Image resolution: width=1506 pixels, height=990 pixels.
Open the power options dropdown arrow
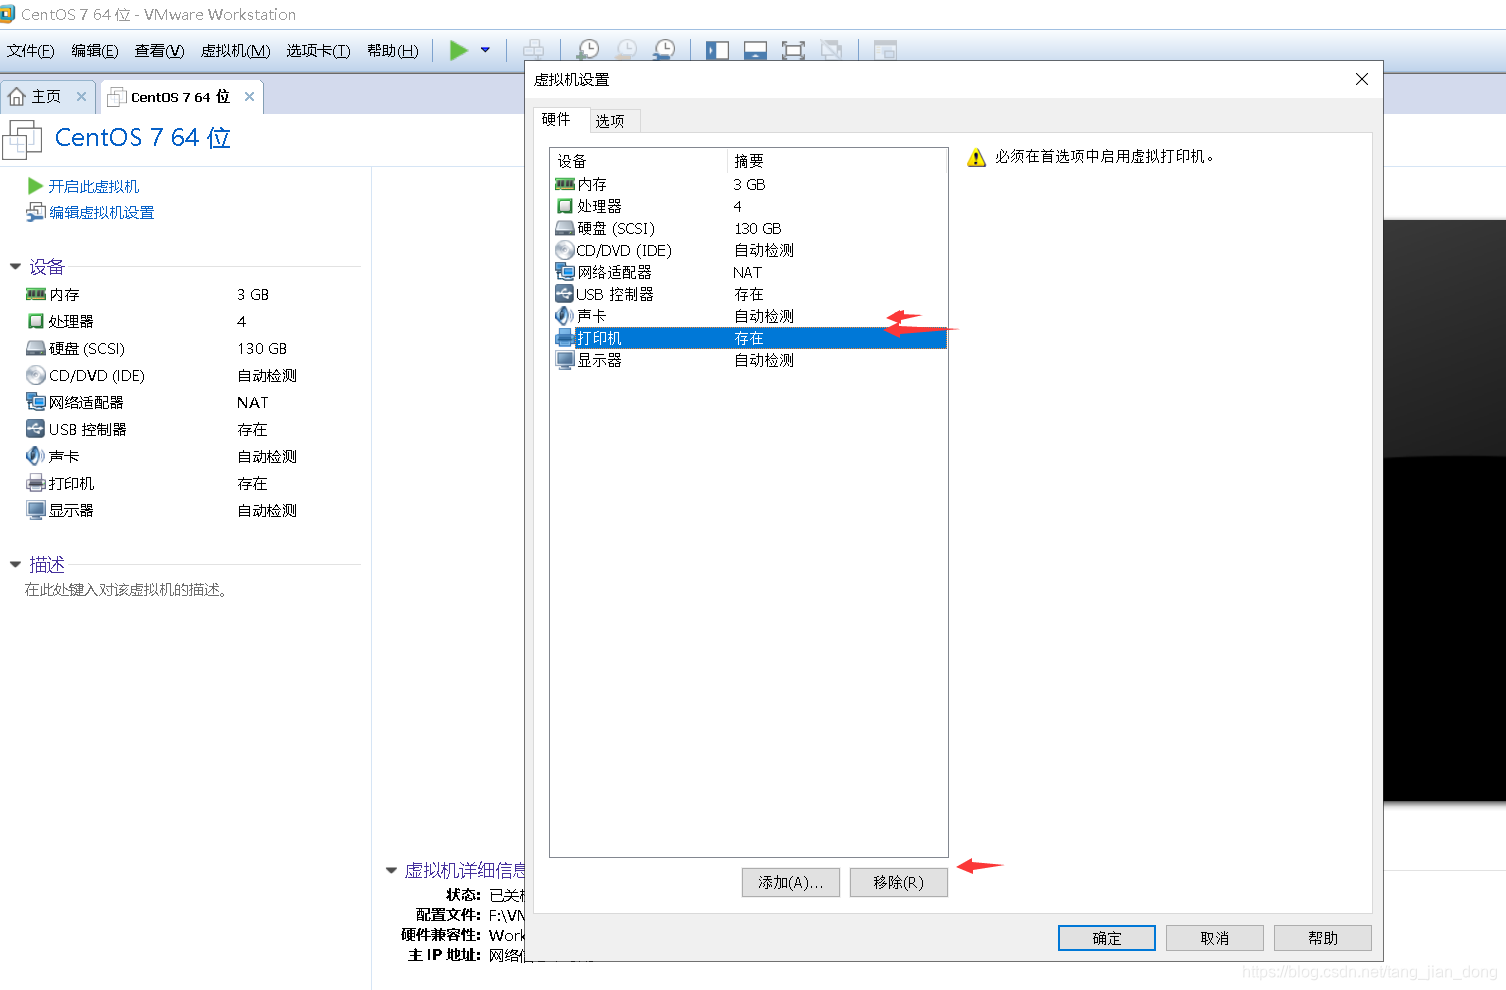coord(486,50)
